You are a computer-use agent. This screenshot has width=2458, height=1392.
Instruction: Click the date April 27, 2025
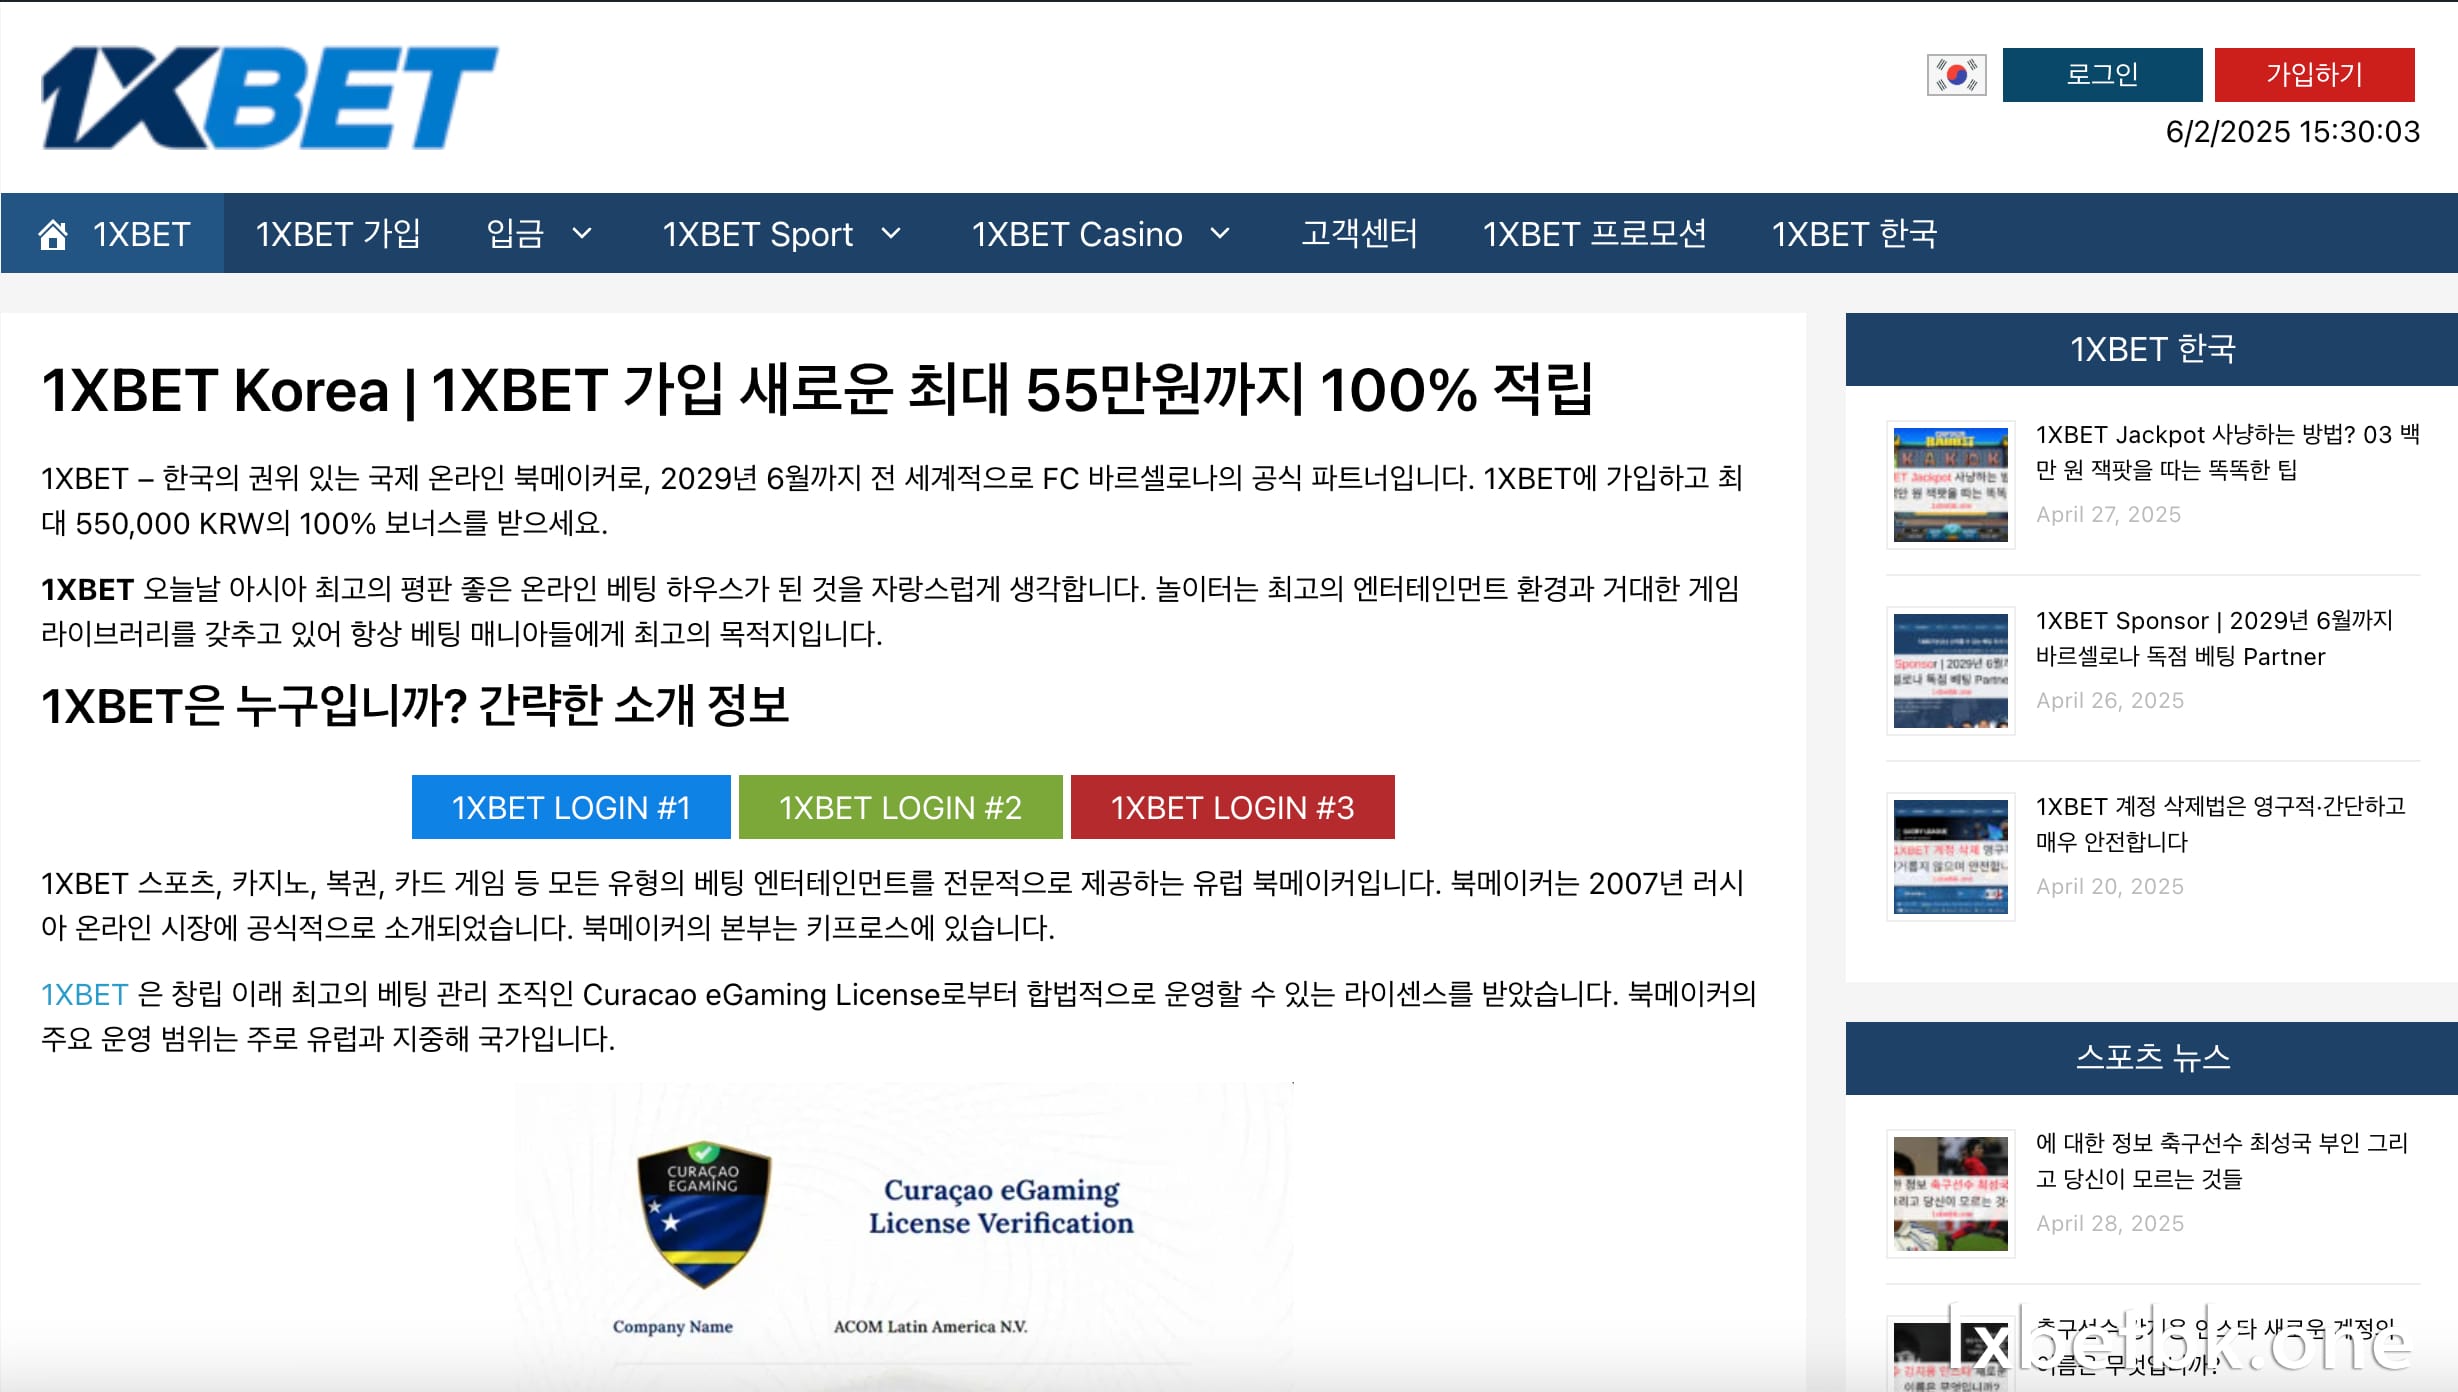tap(2108, 514)
